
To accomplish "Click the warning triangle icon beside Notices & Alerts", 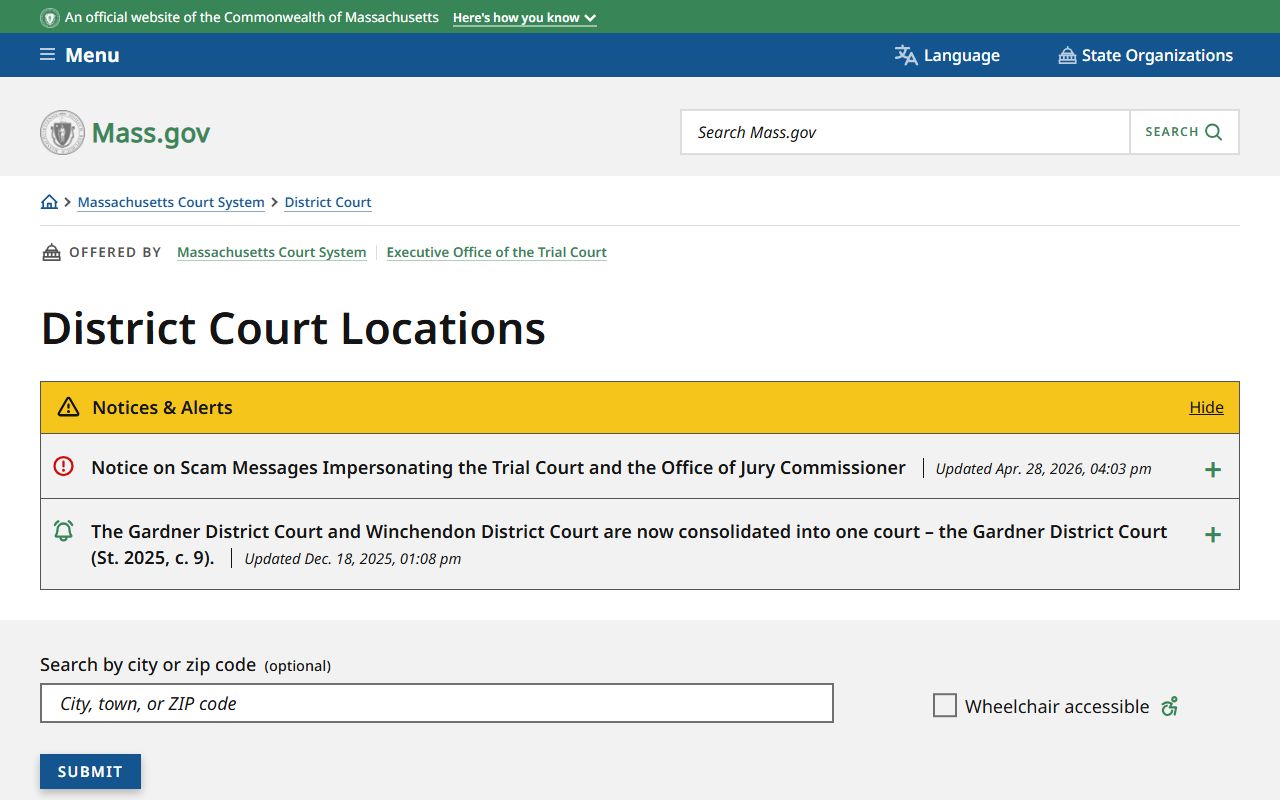I will [68, 407].
